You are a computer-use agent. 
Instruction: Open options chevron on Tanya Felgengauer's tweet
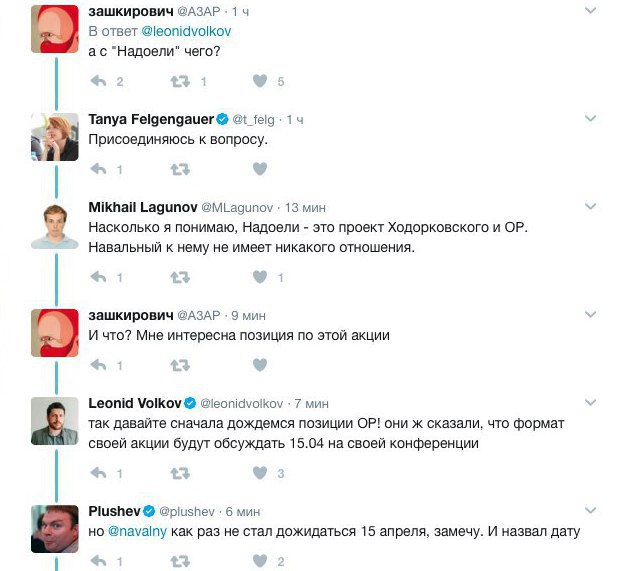coord(591,118)
